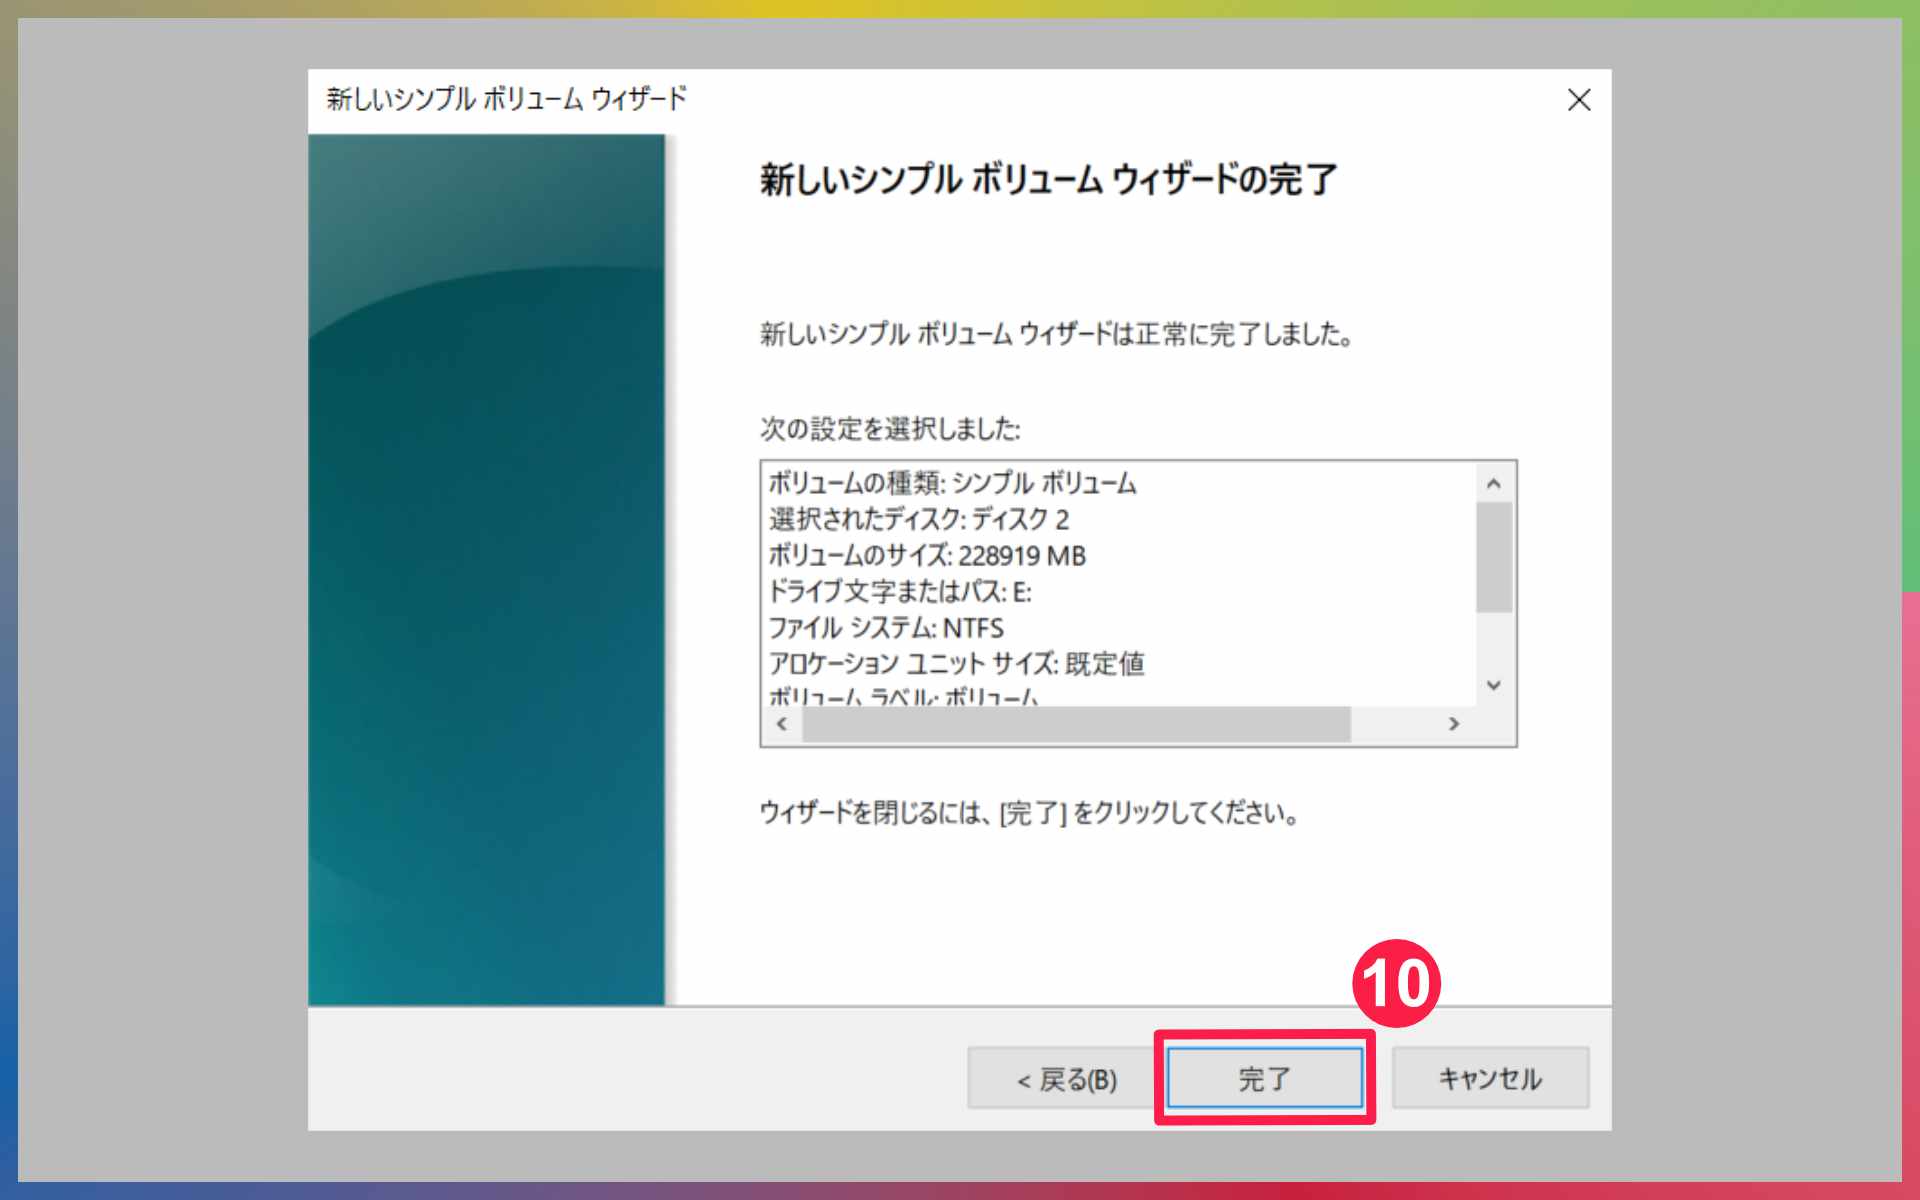
Task: Click the horizontal scroll-left arrow
Action: point(782,723)
